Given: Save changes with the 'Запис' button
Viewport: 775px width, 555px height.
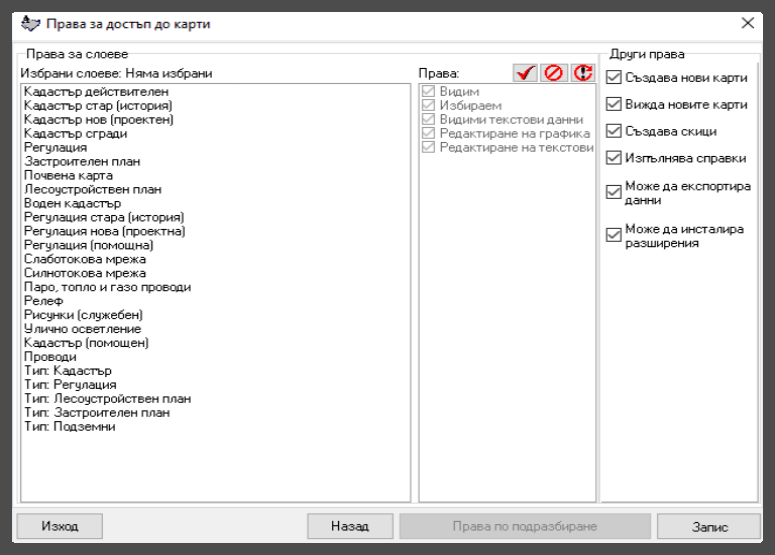Looking at the screenshot, I should tap(711, 525).
